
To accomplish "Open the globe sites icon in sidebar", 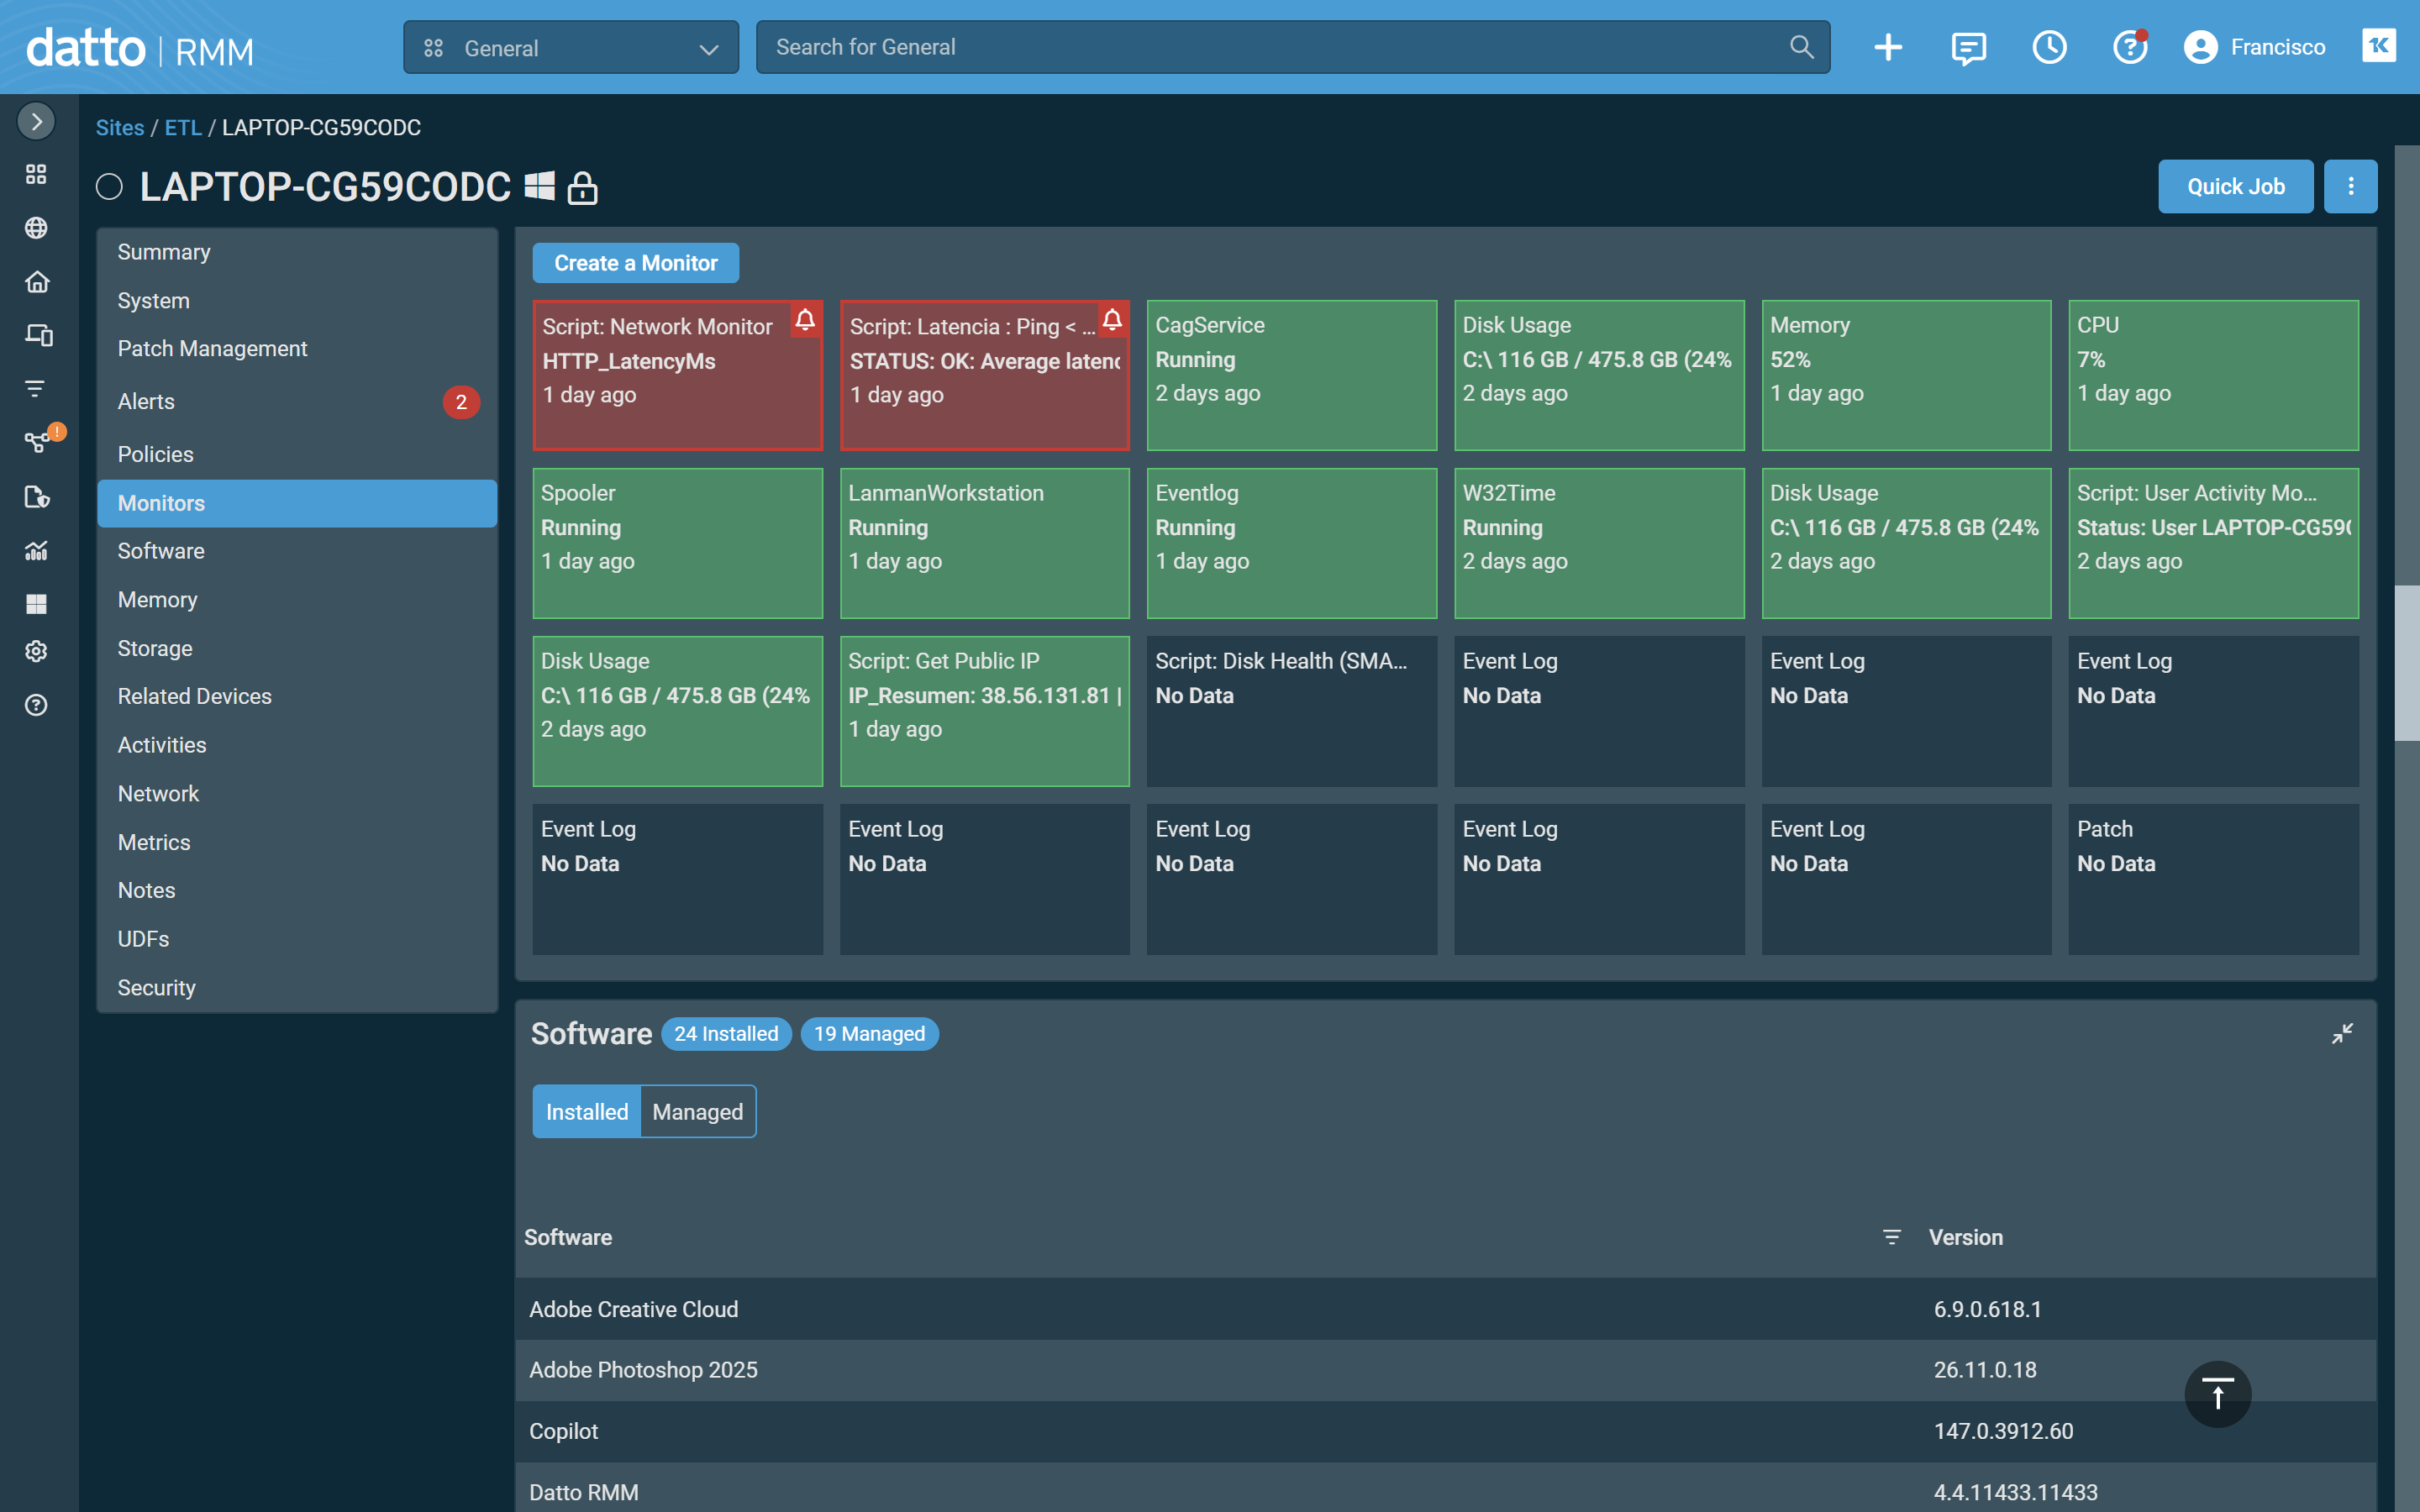I will coord(36,228).
